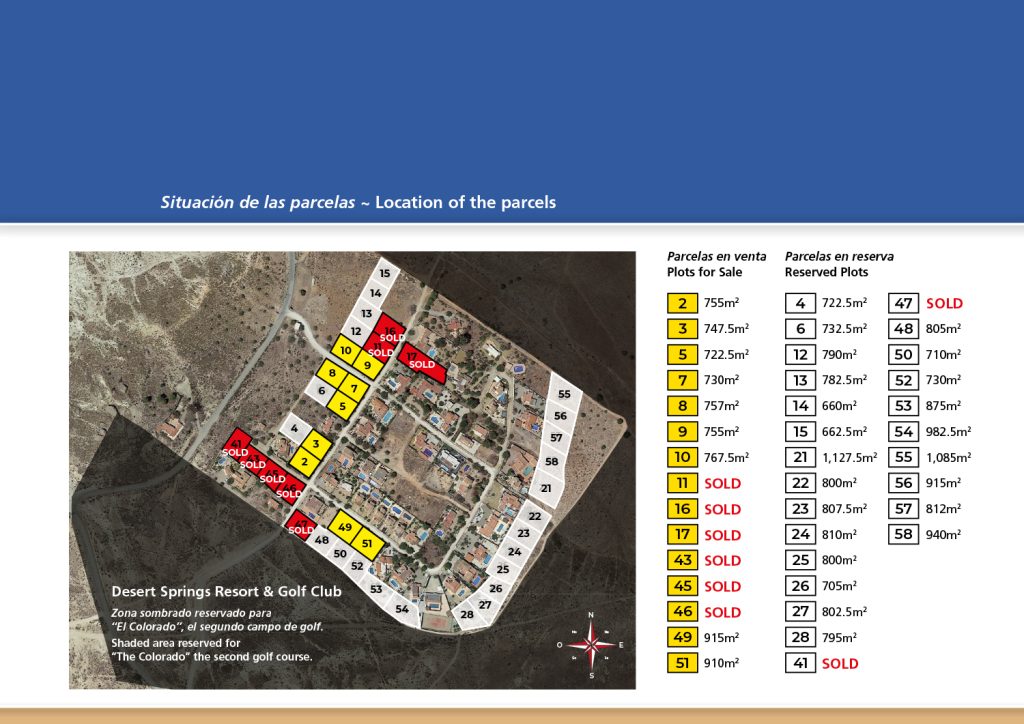Select the white legend box numbered 41
Image resolution: width=1024 pixels, height=724 pixels.
coord(800,663)
